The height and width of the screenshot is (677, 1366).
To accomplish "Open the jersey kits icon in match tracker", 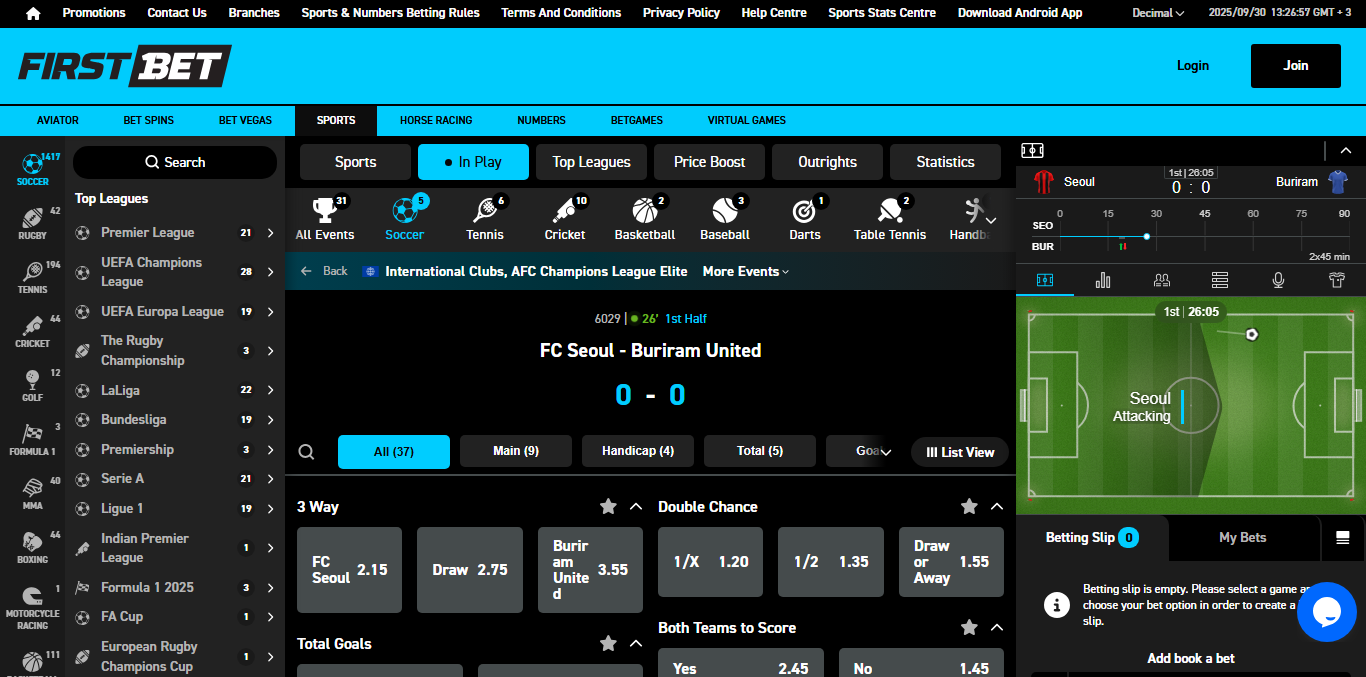I will point(1336,281).
